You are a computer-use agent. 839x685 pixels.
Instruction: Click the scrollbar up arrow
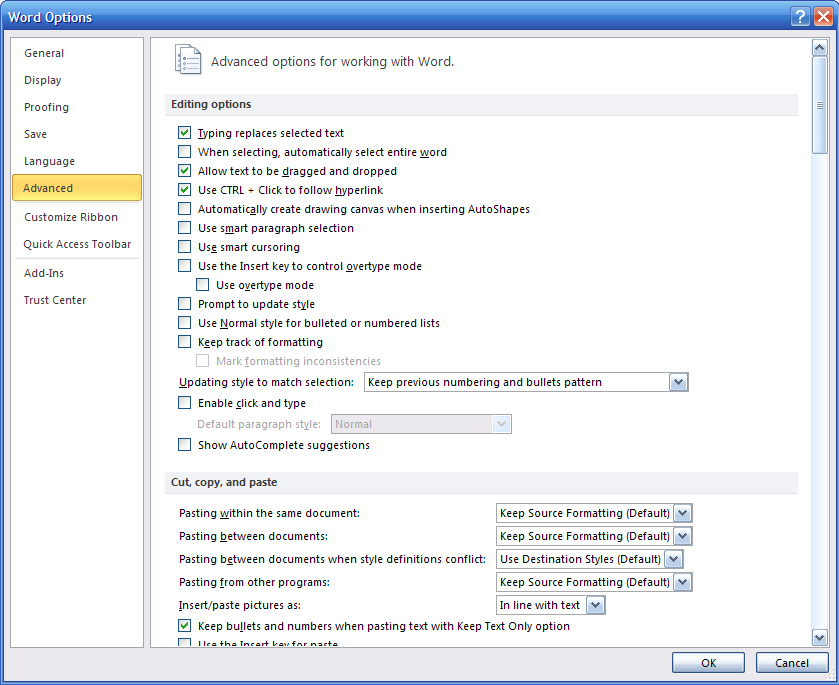(x=819, y=48)
